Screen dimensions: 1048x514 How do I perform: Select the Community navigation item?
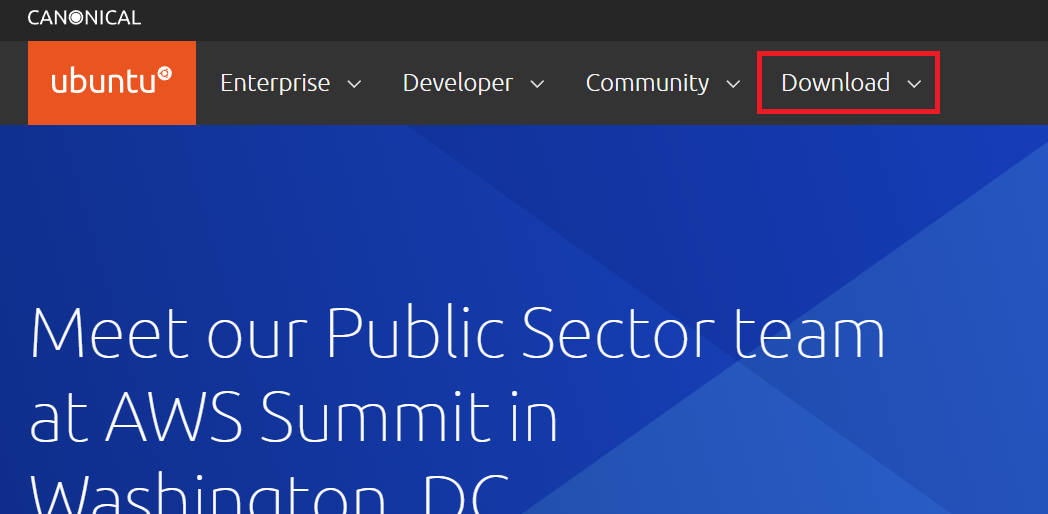tap(647, 83)
